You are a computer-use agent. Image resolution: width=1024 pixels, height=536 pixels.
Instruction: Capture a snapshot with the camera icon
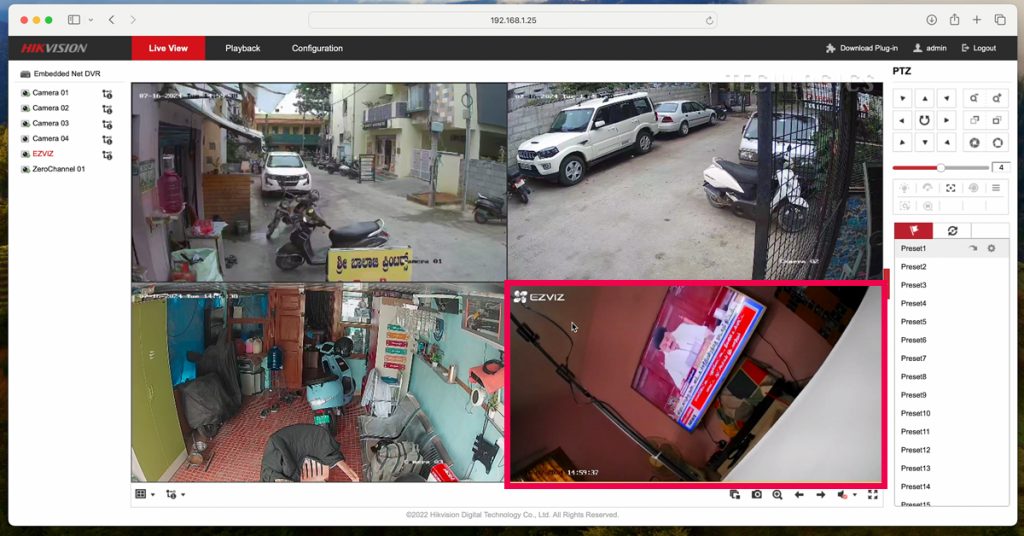point(757,495)
